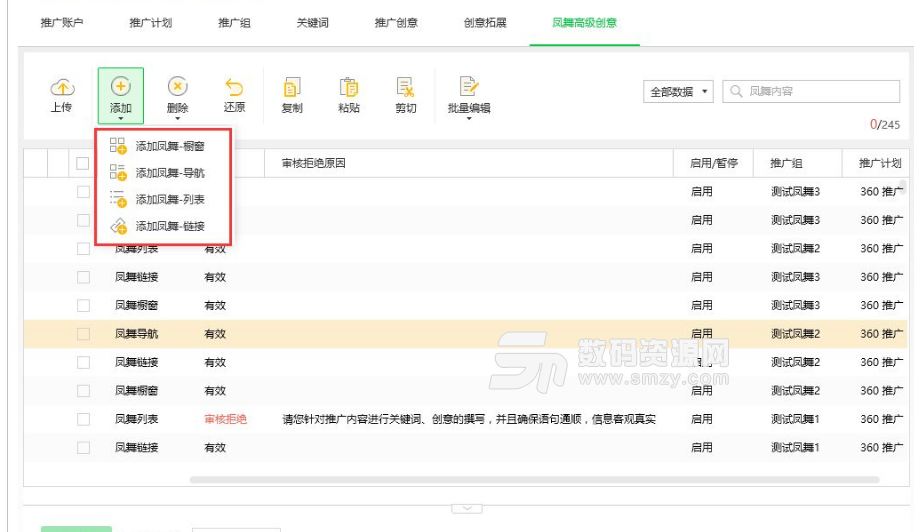Click the Batch Edit (批量编辑) icon
The height and width of the screenshot is (532, 914).
(469, 87)
